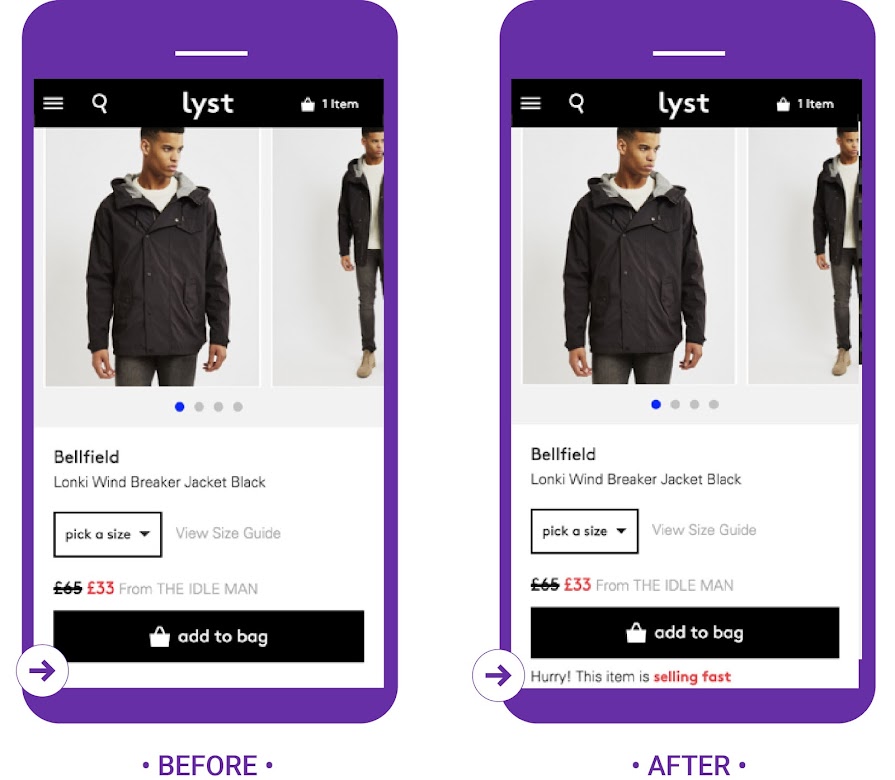This screenshot has width=895, height=780.
Task: Click the search icon in the BEFORE phone
Action: 100,103
